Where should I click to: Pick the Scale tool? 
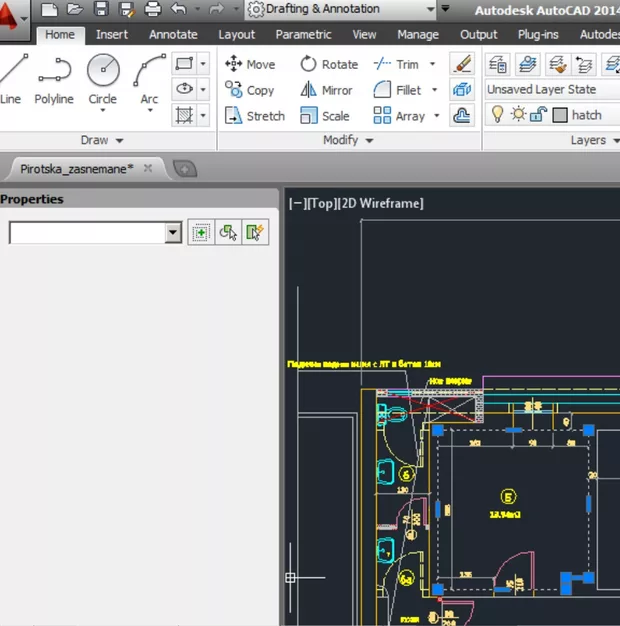click(326, 116)
